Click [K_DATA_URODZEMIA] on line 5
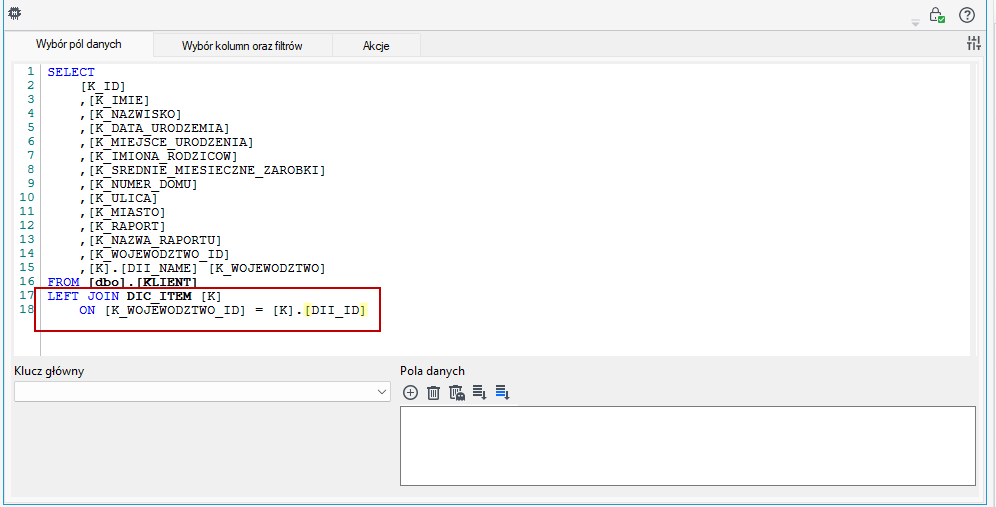 point(159,128)
